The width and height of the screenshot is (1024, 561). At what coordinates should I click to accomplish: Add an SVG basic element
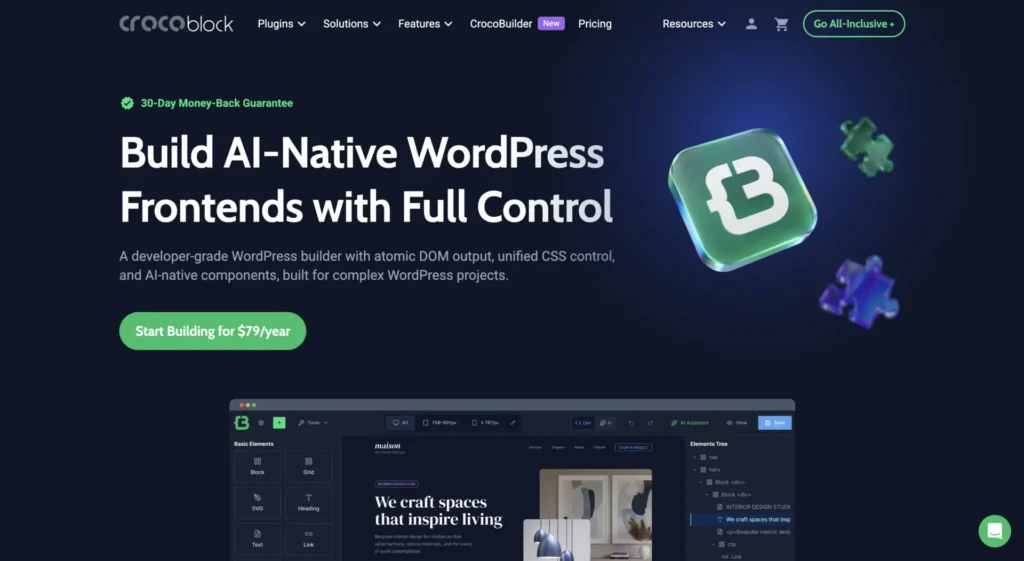pyautogui.click(x=257, y=502)
